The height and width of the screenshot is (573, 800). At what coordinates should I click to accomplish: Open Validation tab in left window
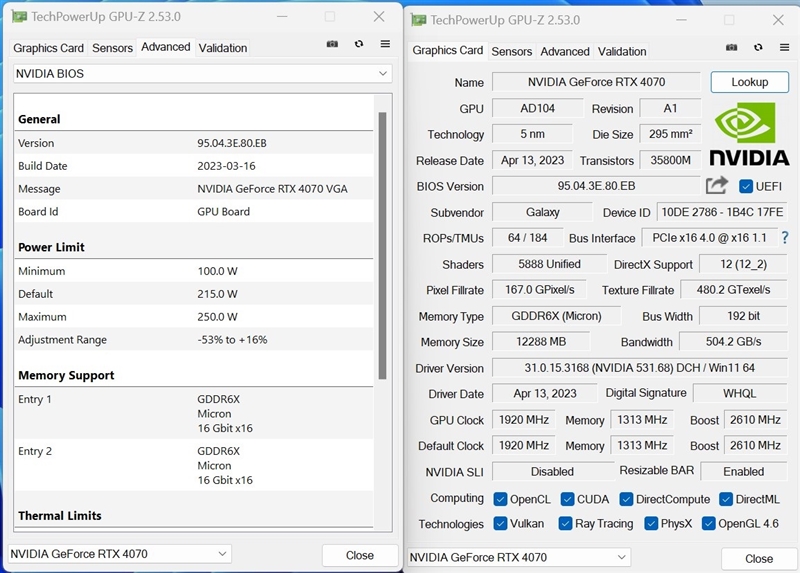pos(222,48)
